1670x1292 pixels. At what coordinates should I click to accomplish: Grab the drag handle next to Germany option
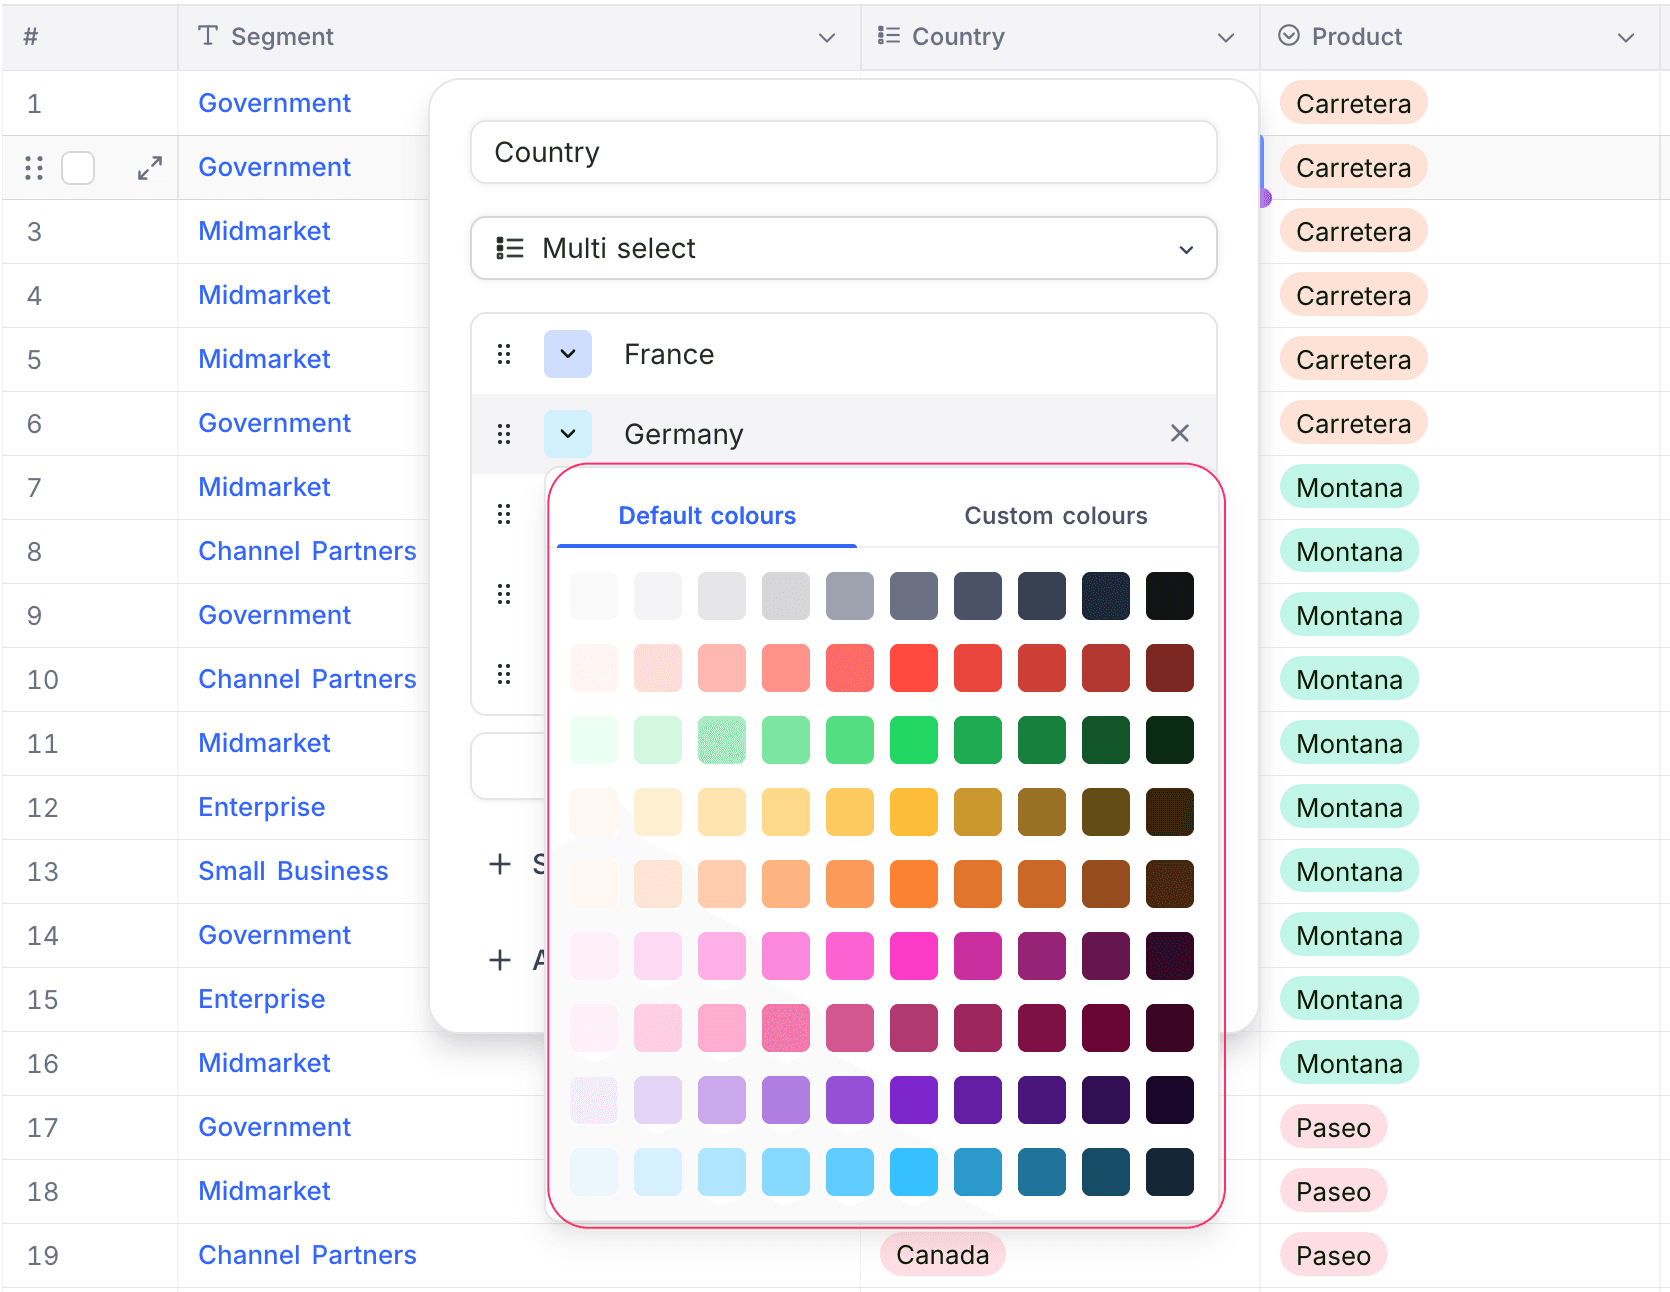click(504, 434)
